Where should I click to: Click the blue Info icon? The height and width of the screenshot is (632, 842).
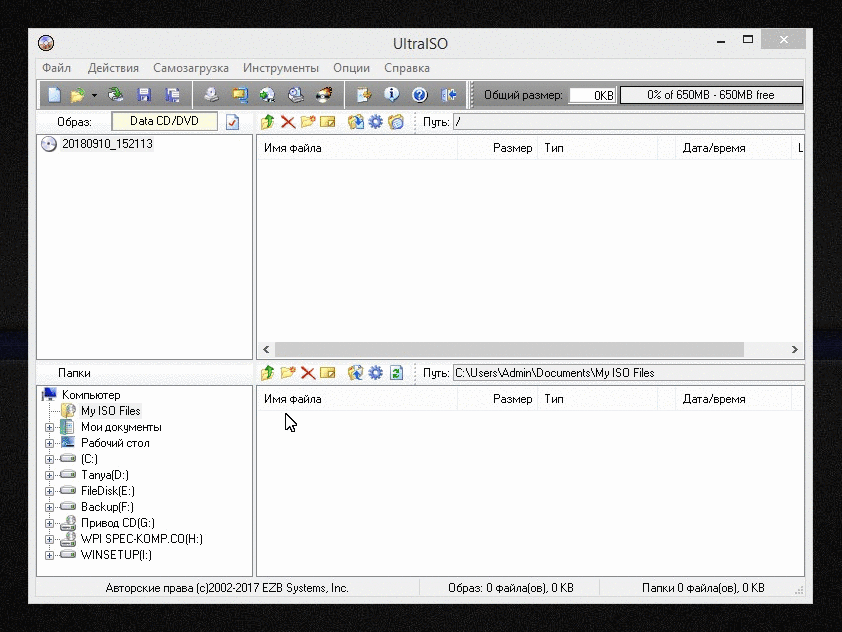(x=391, y=95)
